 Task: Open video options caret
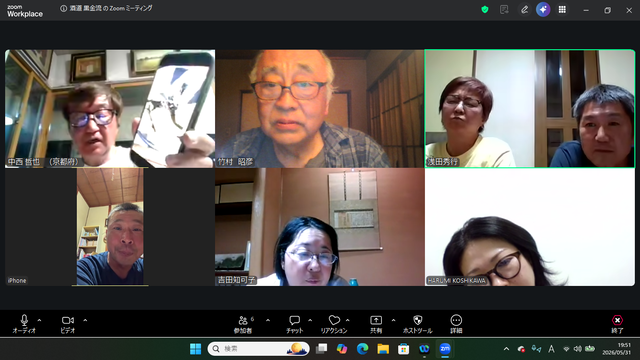coord(85,320)
